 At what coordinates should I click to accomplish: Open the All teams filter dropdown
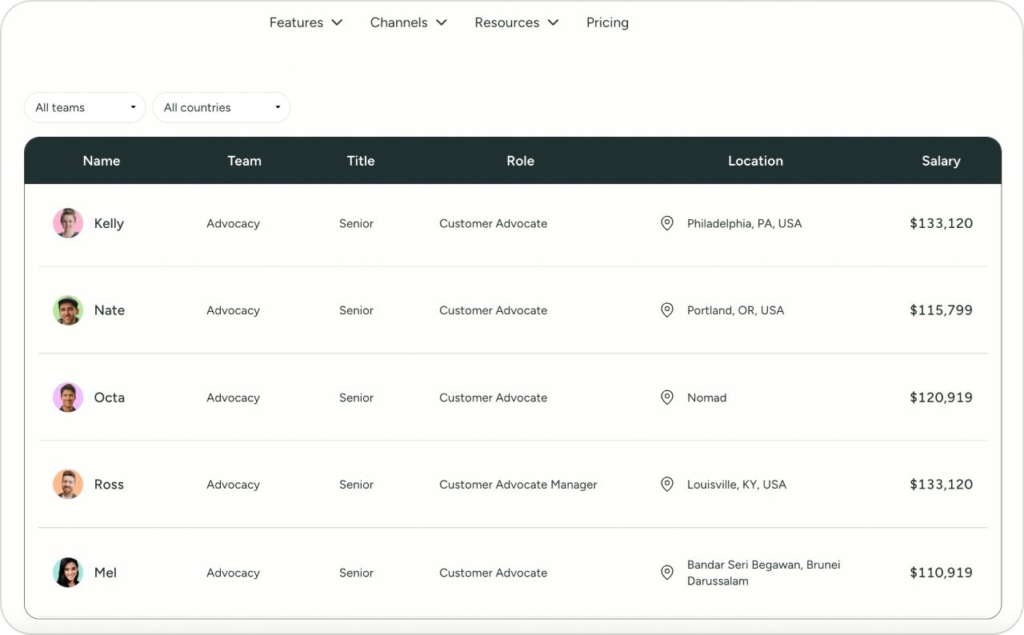pyautogui.click(x=85, y=108)
